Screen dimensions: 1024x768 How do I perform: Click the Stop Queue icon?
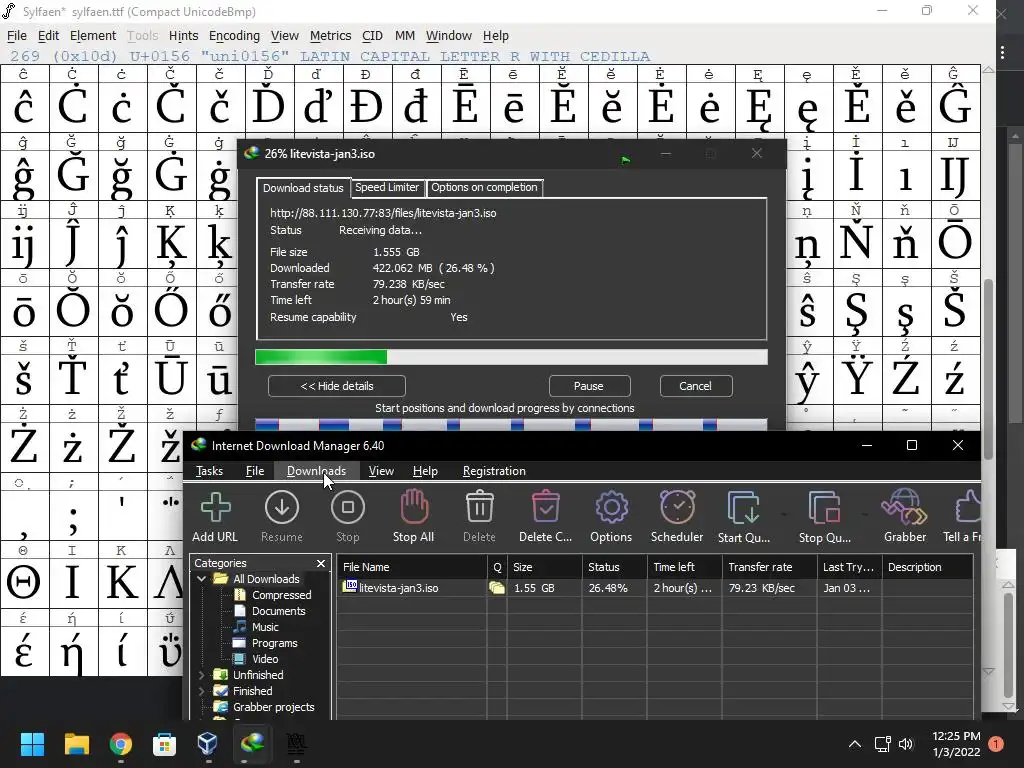[824, 507]
